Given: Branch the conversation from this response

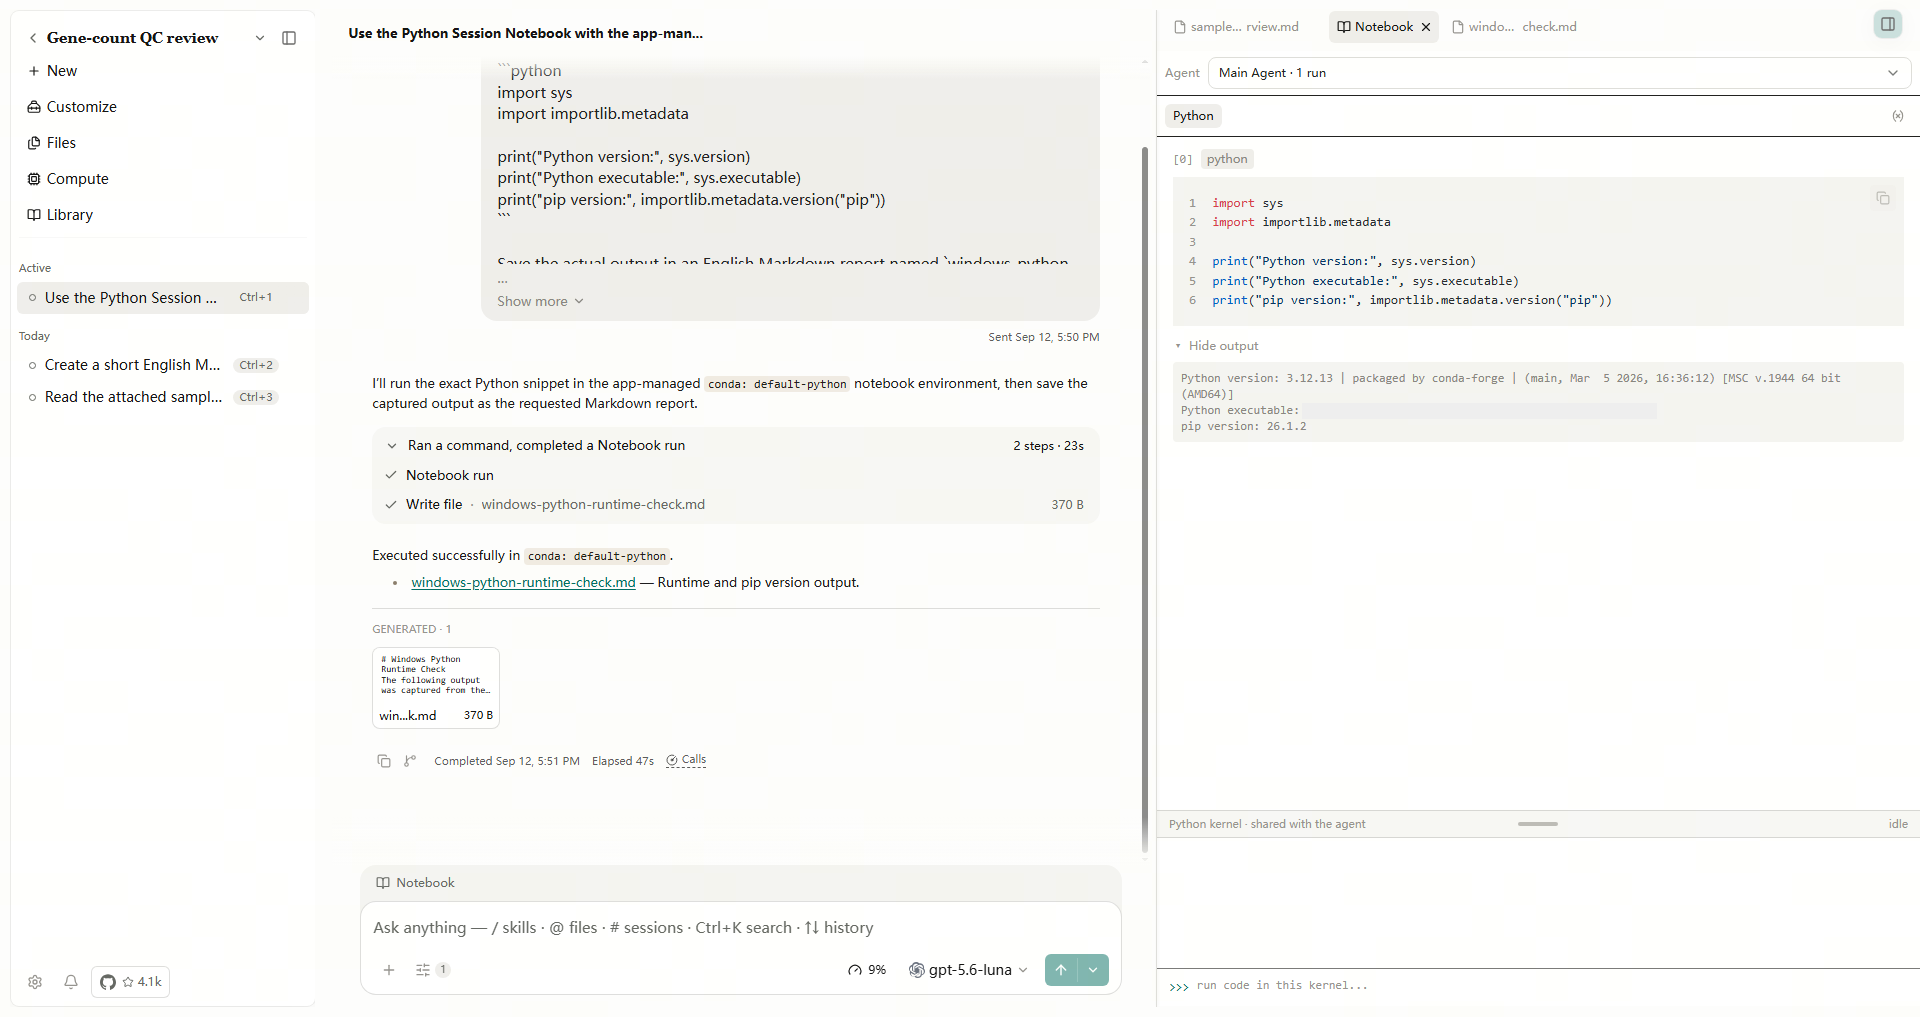Looking at the screenshot, I should [x=410, y=761].
